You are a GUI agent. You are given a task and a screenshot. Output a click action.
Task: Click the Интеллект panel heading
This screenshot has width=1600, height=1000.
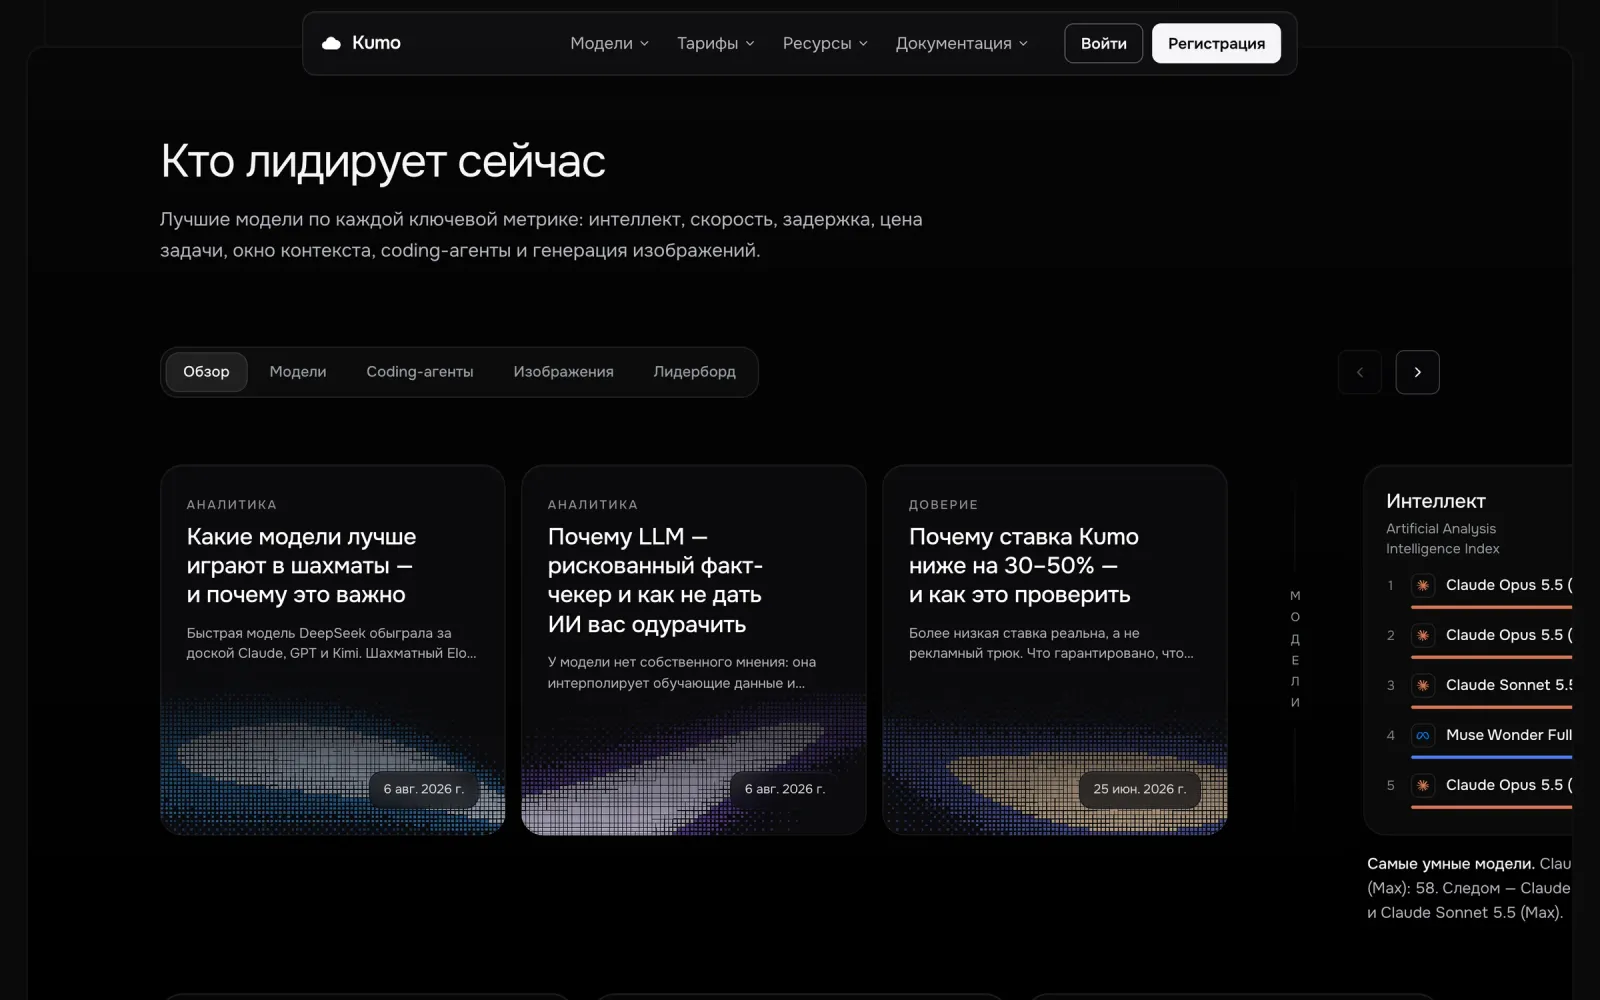coord(1435,501)
